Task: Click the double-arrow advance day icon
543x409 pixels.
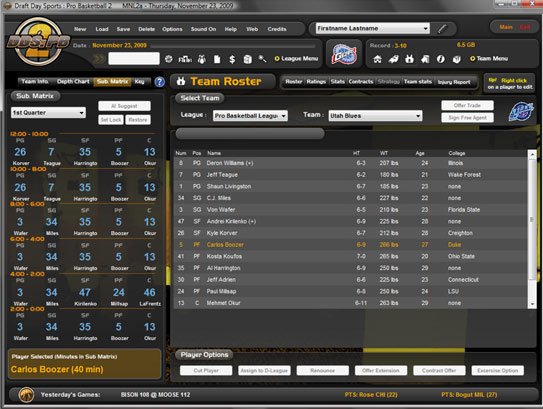Action: tap(99, 59)
